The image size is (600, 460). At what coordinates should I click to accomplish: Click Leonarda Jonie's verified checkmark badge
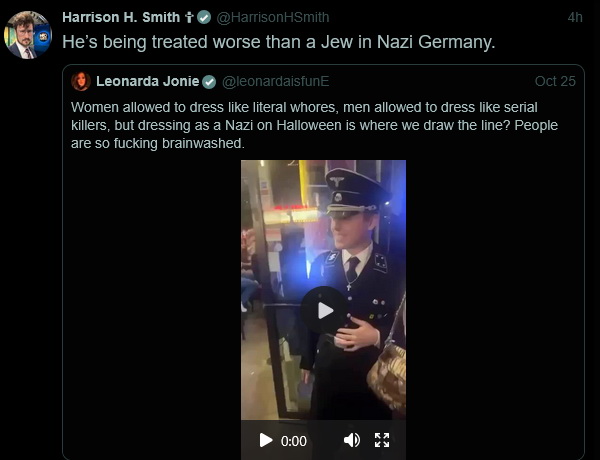click(209, 82)
